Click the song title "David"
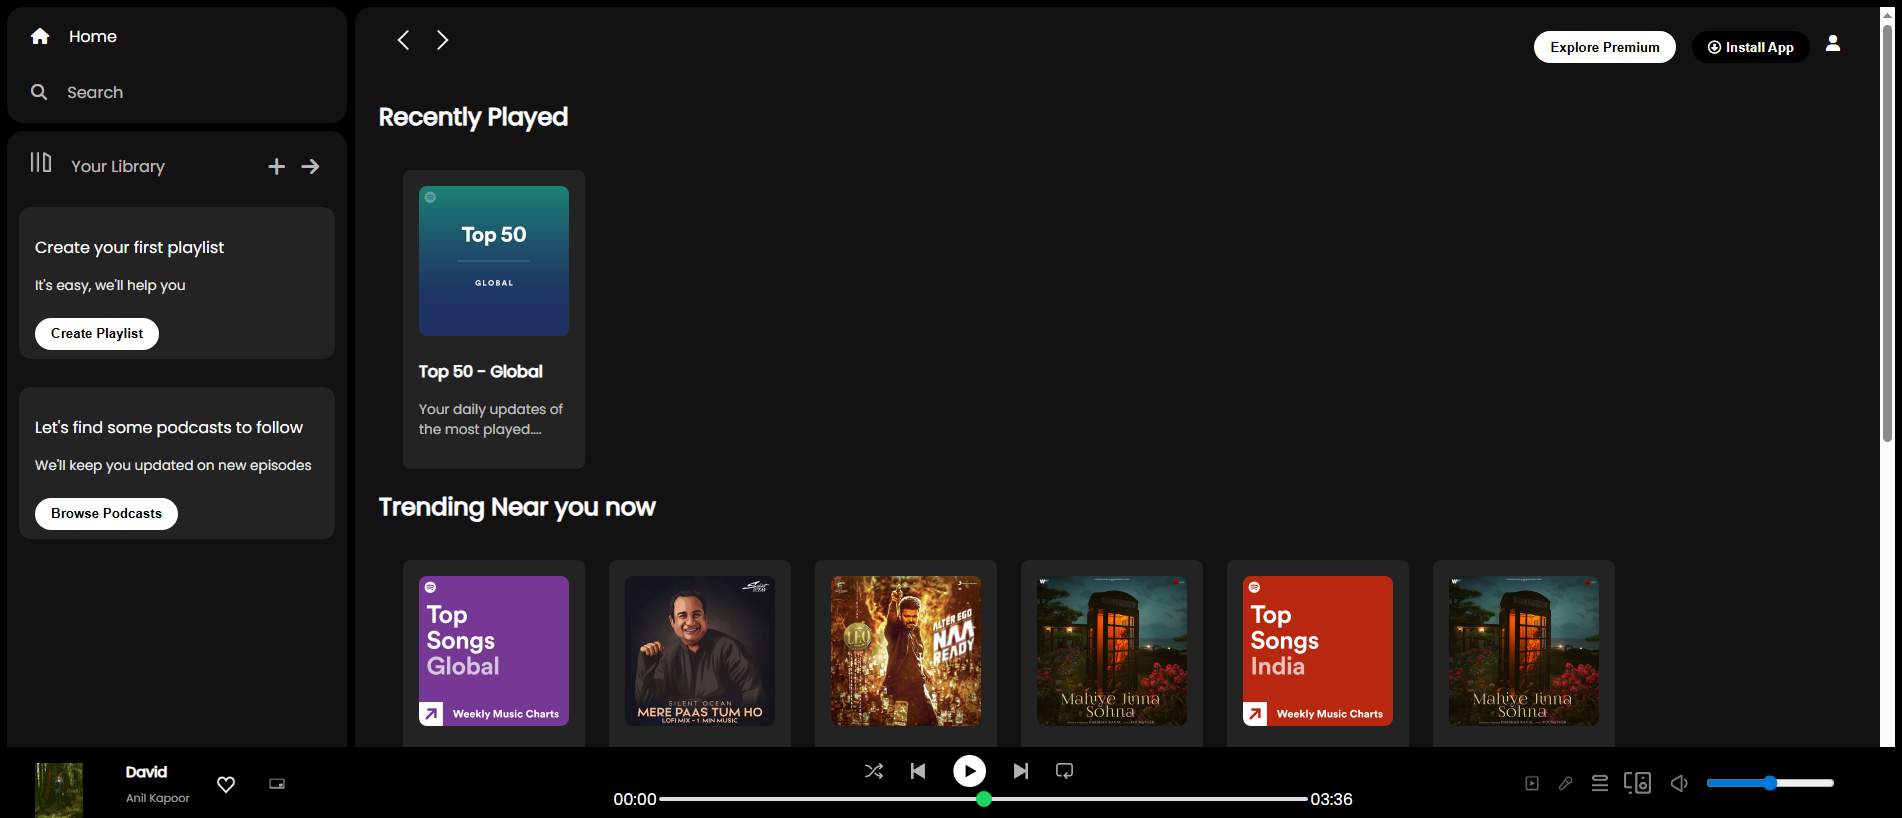 coord(146,772)
